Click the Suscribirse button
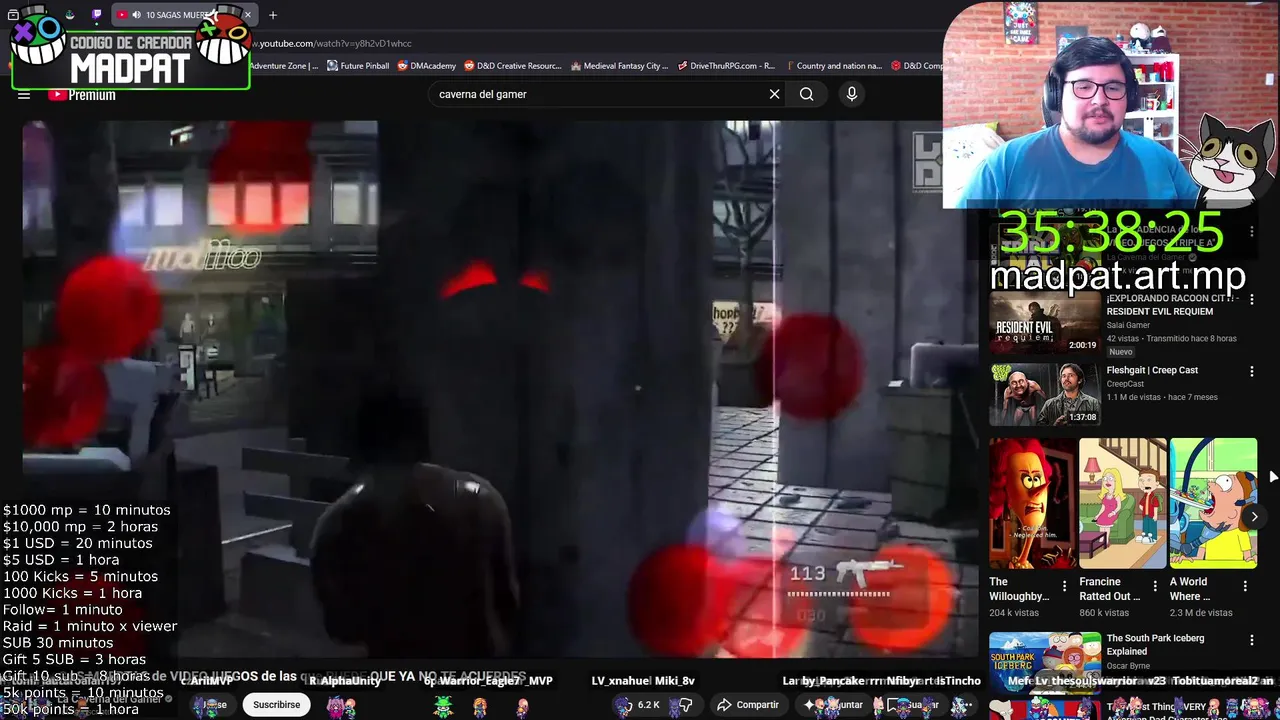Screen dimensions: 1280x720 tap(276, 705)
